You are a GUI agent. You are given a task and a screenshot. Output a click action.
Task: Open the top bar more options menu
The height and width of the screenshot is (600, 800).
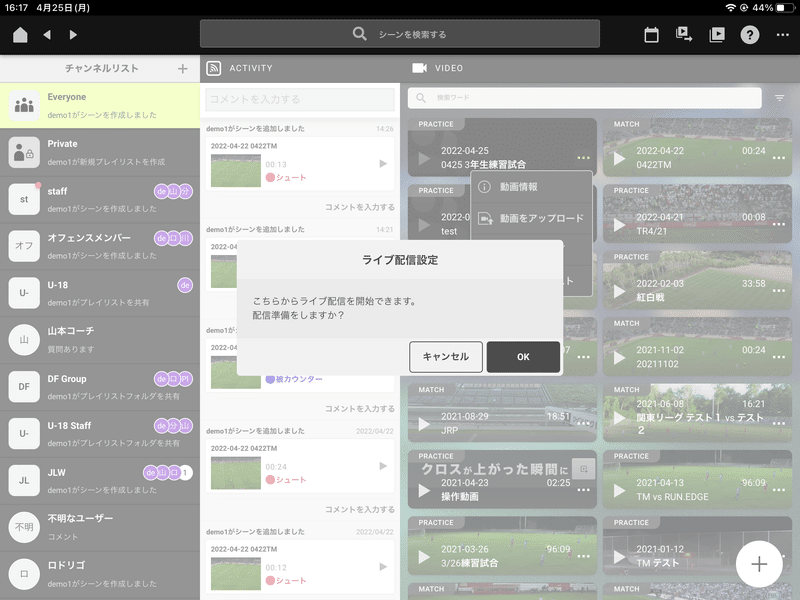pos(783,35)
